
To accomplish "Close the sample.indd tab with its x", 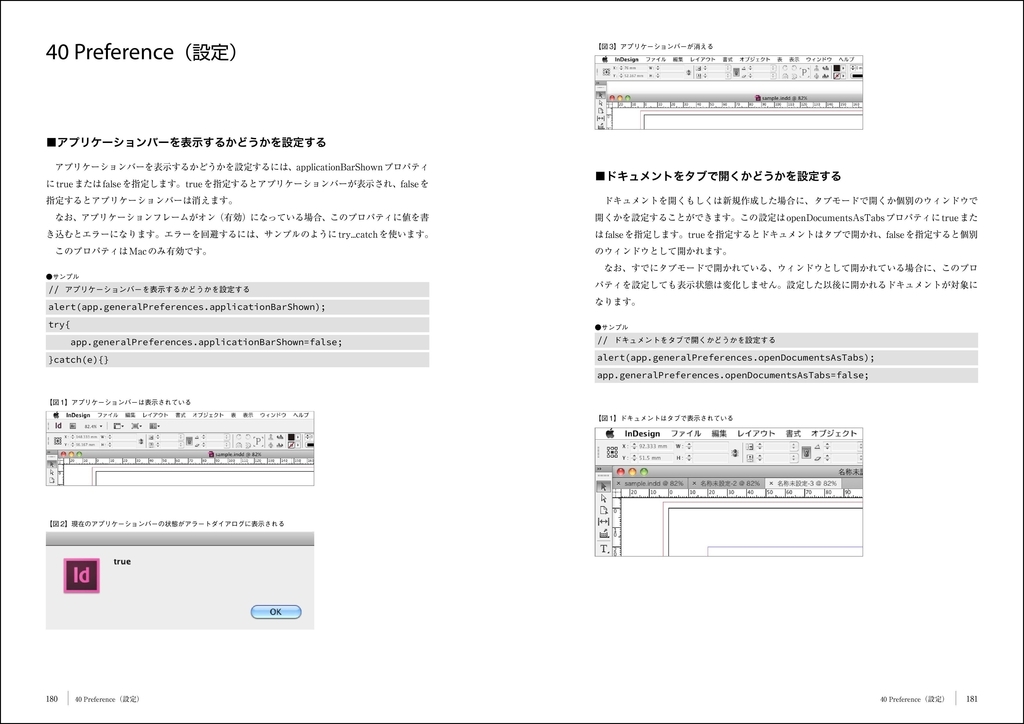I will [x=618, y=484].
